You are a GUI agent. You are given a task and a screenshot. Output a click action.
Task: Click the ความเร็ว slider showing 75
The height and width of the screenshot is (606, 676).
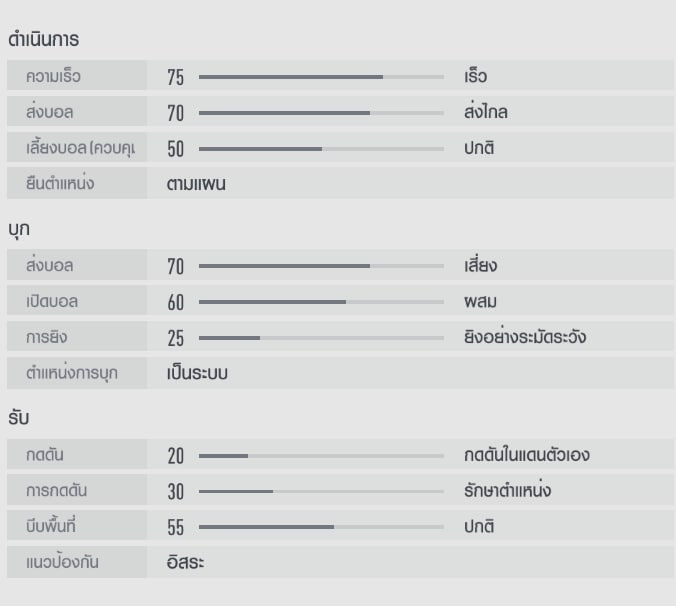pos(321,77)
